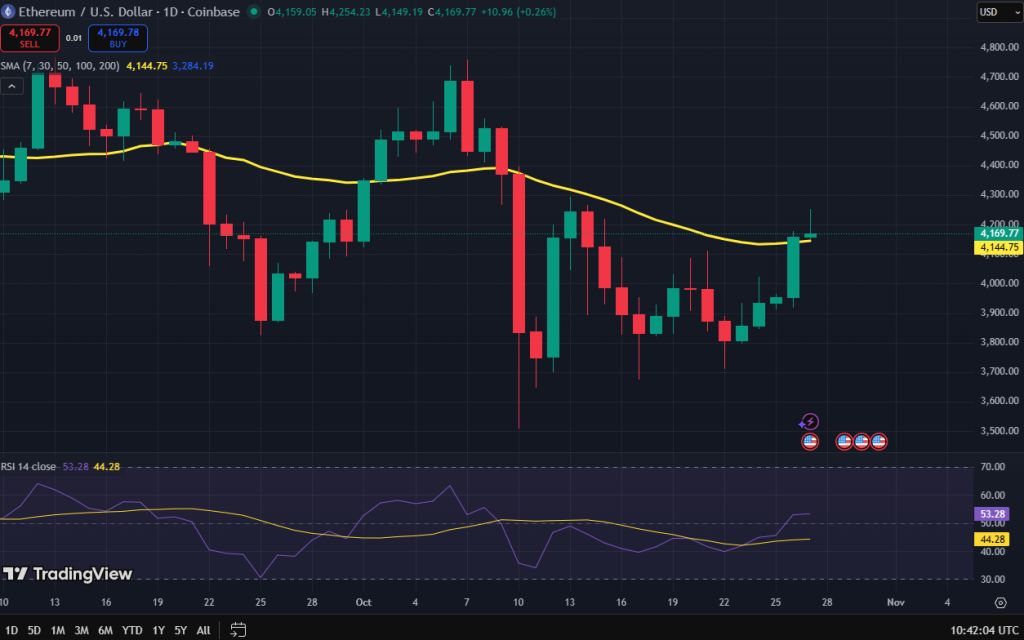
Task: Select the 5Y time range
Action: coord(180,630)
